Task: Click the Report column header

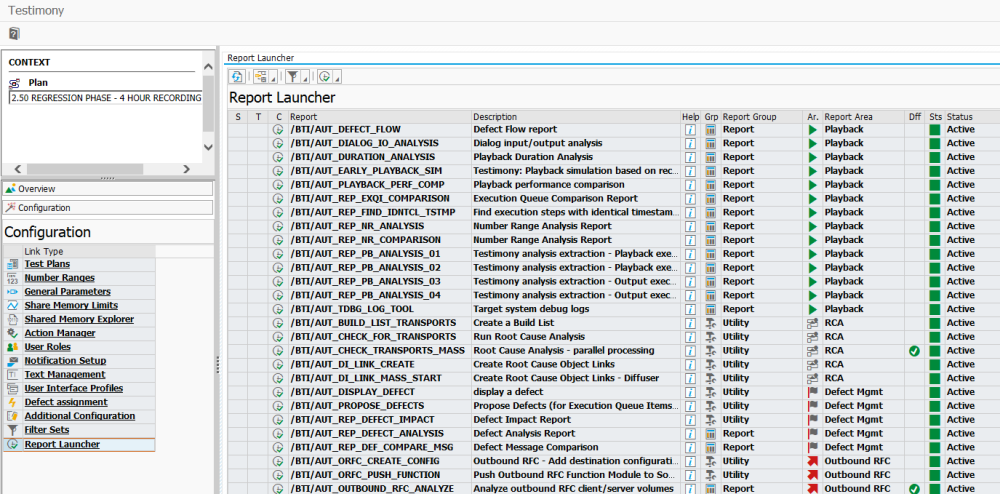Action: coord(379,117)
